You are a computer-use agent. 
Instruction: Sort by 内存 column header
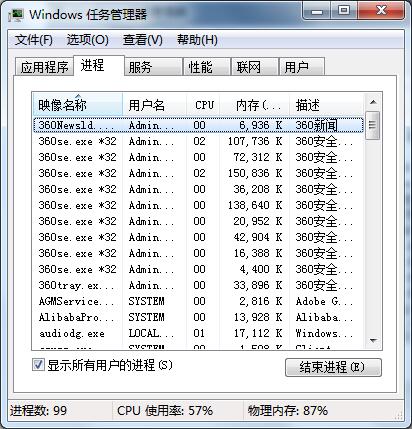click(255, 105)
